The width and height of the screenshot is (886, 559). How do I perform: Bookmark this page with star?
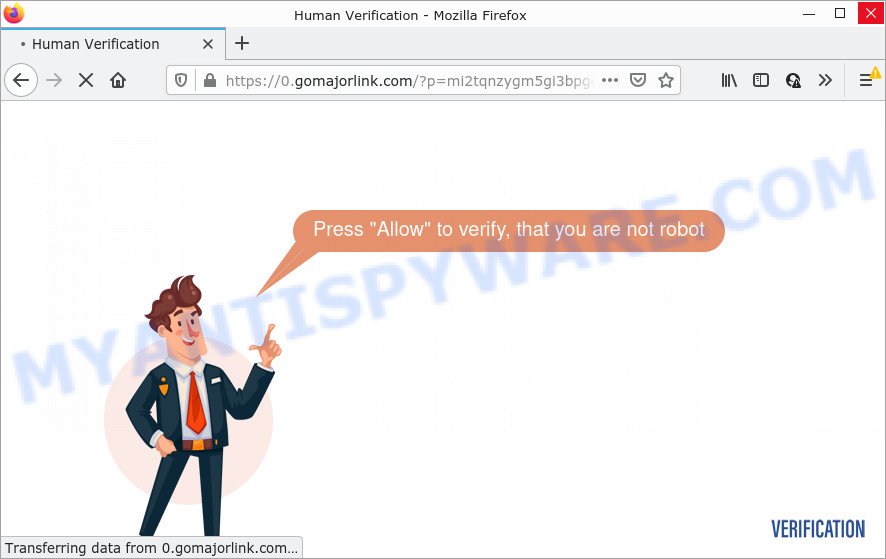(x=666, y=80)
